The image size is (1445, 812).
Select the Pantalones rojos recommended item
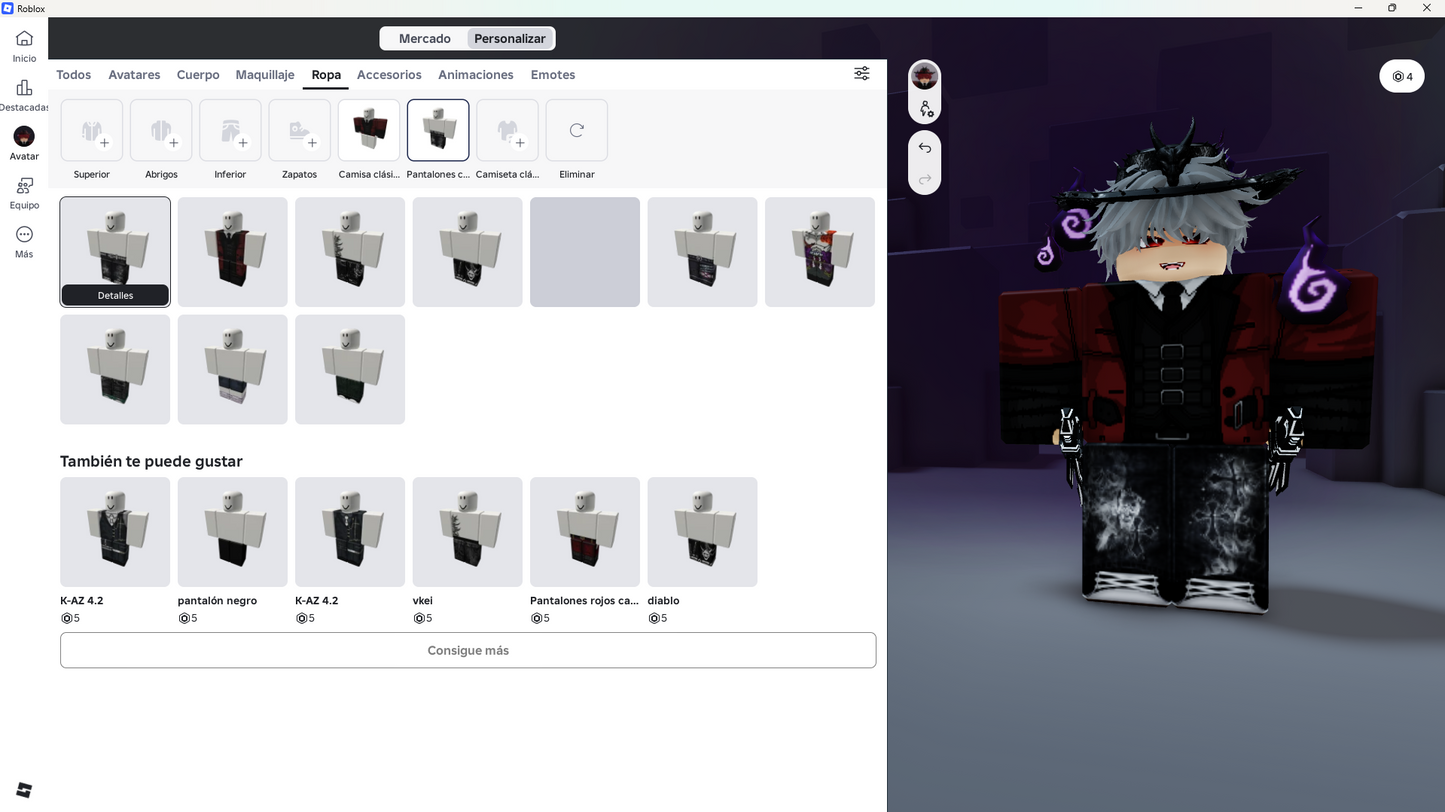click(x=585, y=532)
